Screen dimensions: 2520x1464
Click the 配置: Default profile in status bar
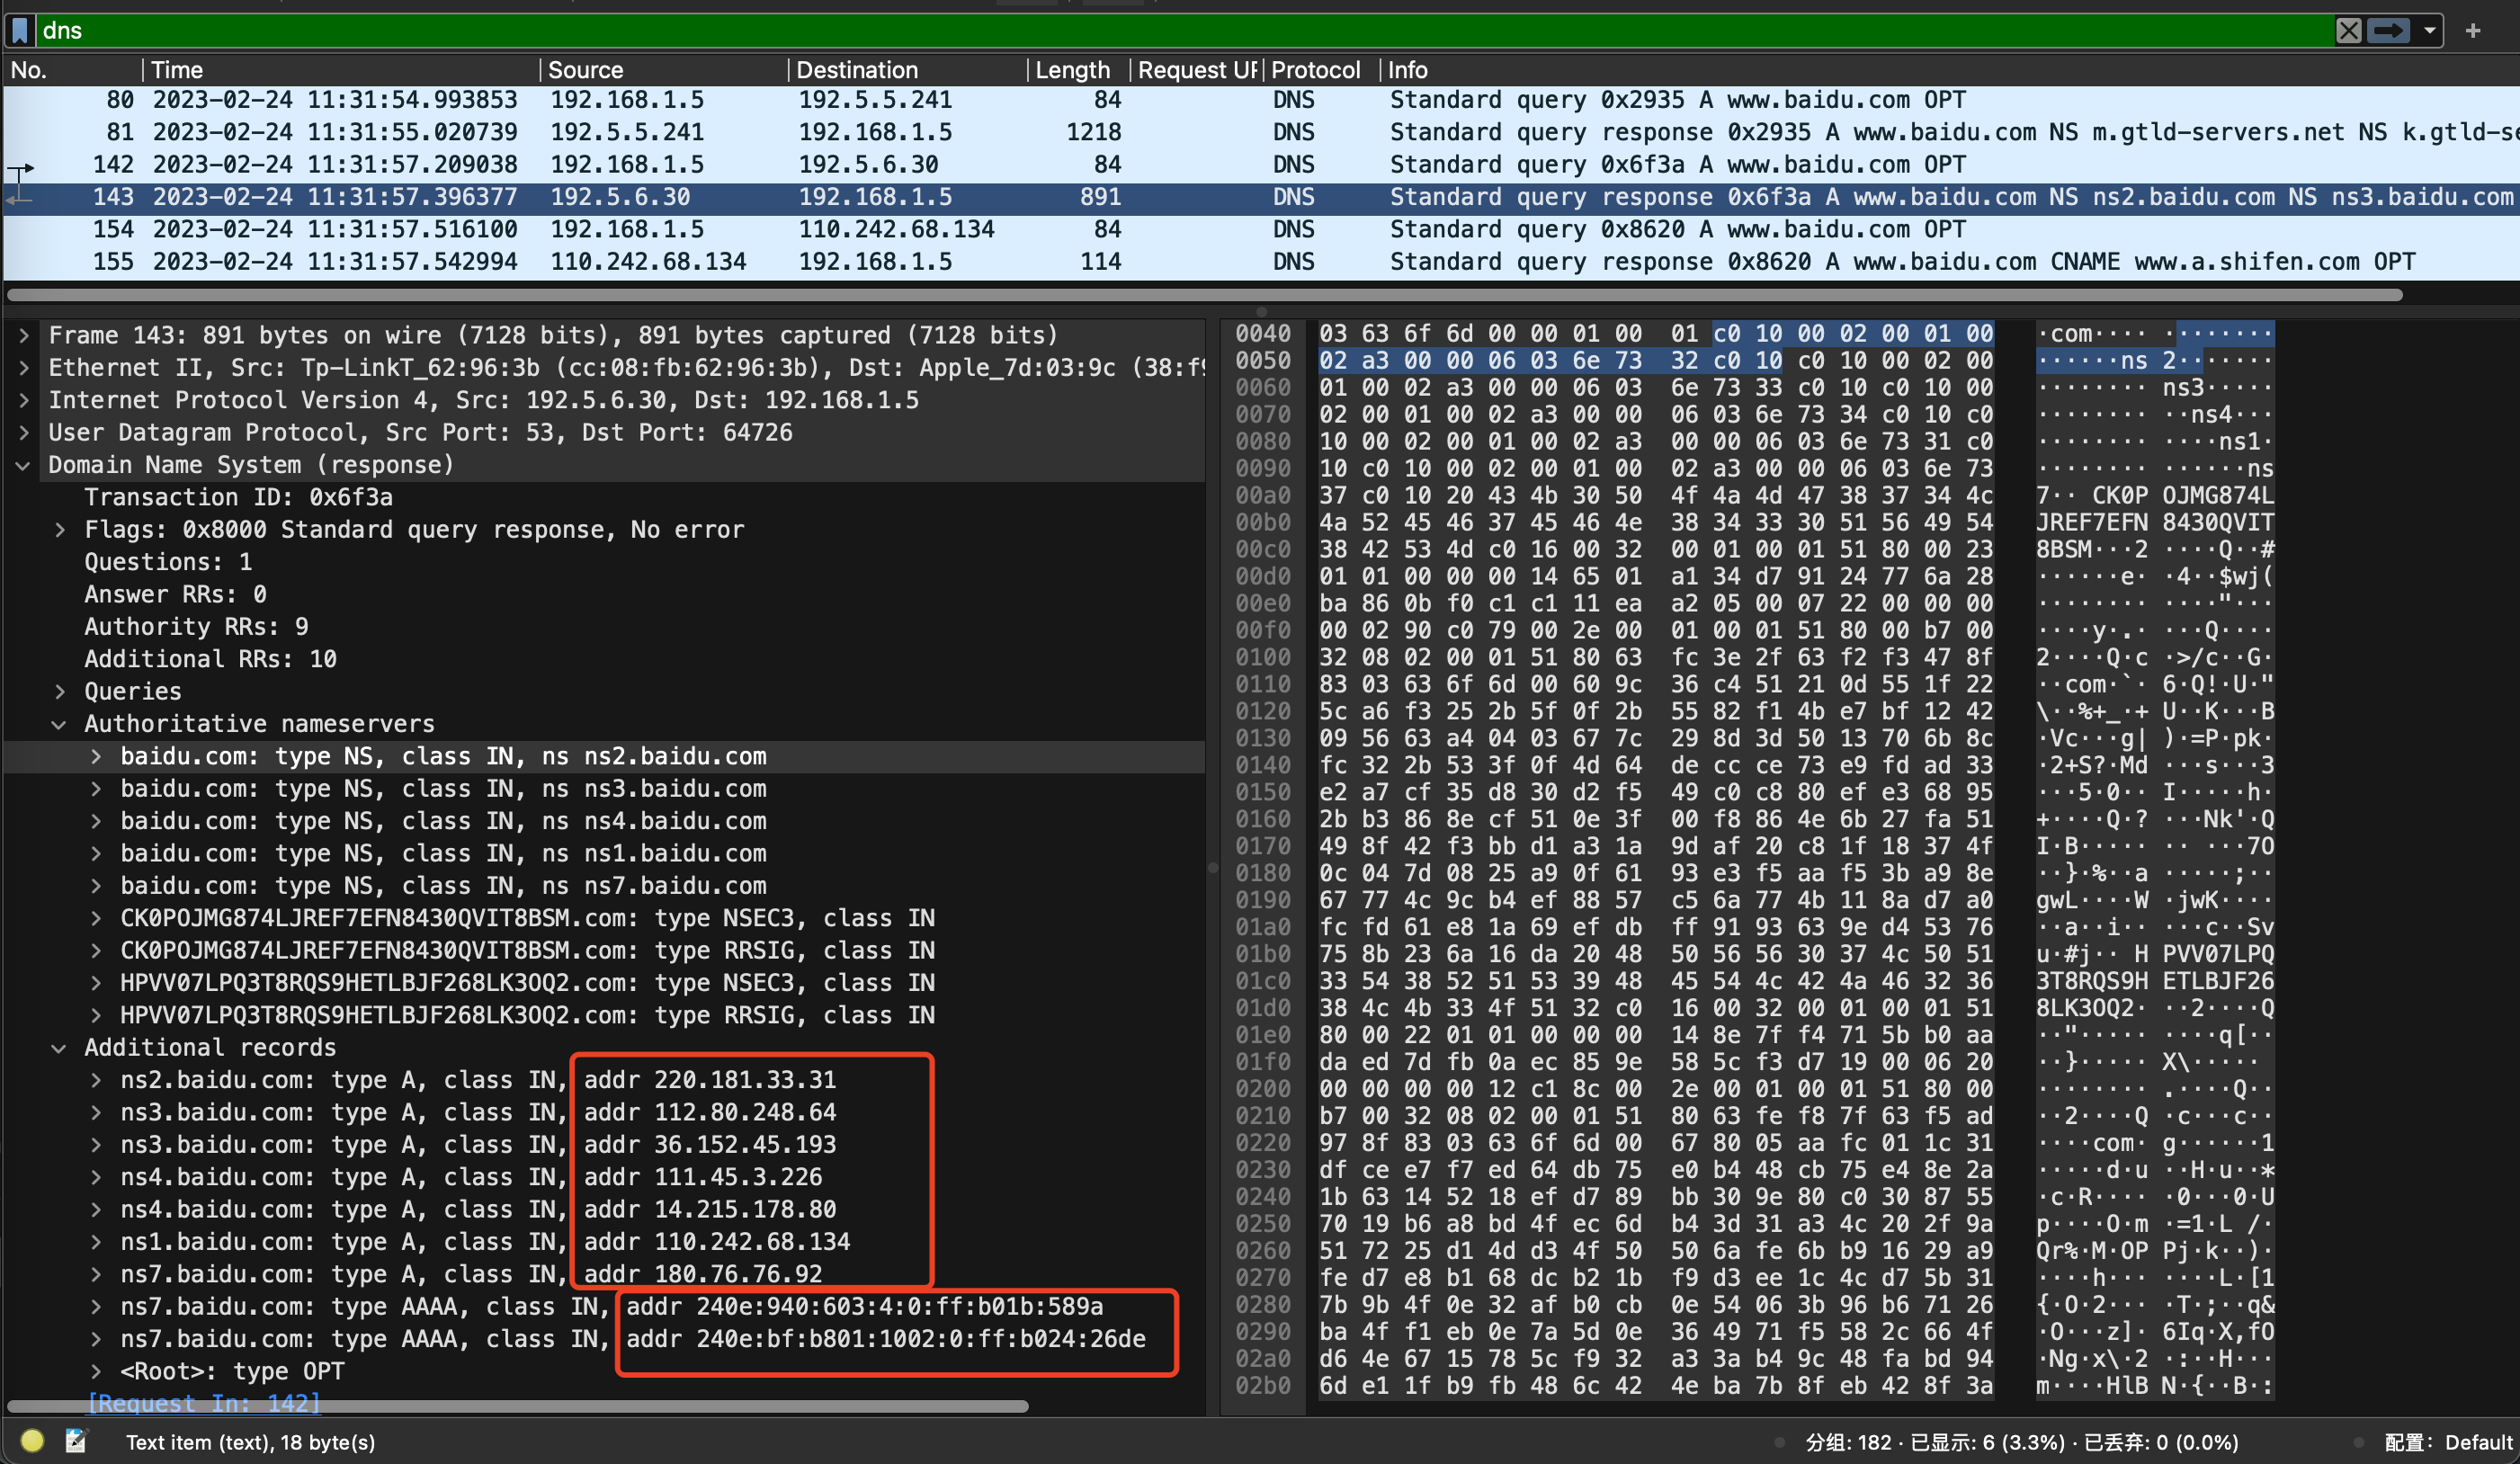click(2447, 1442)
